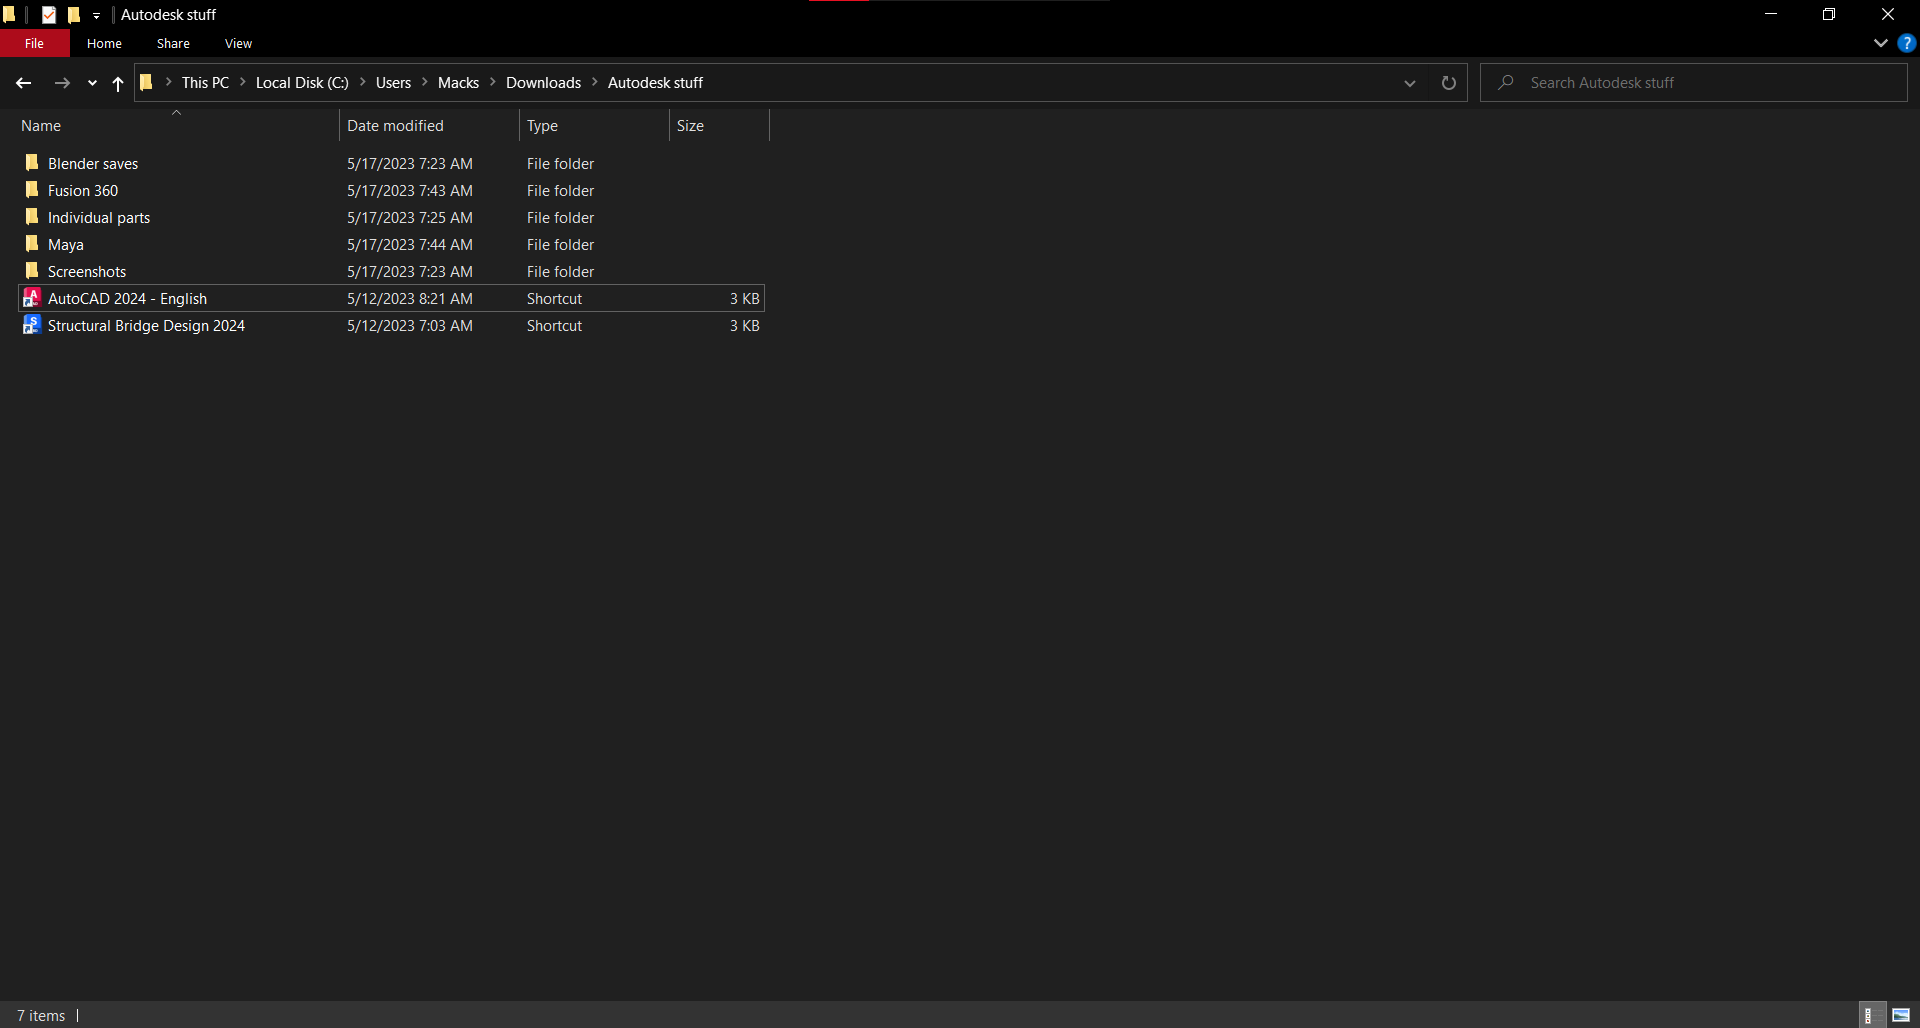Viewport: 1920px width, 1028px height.
Task: Navigate to Downloads breadcrumb
Action: pos(543,83)
